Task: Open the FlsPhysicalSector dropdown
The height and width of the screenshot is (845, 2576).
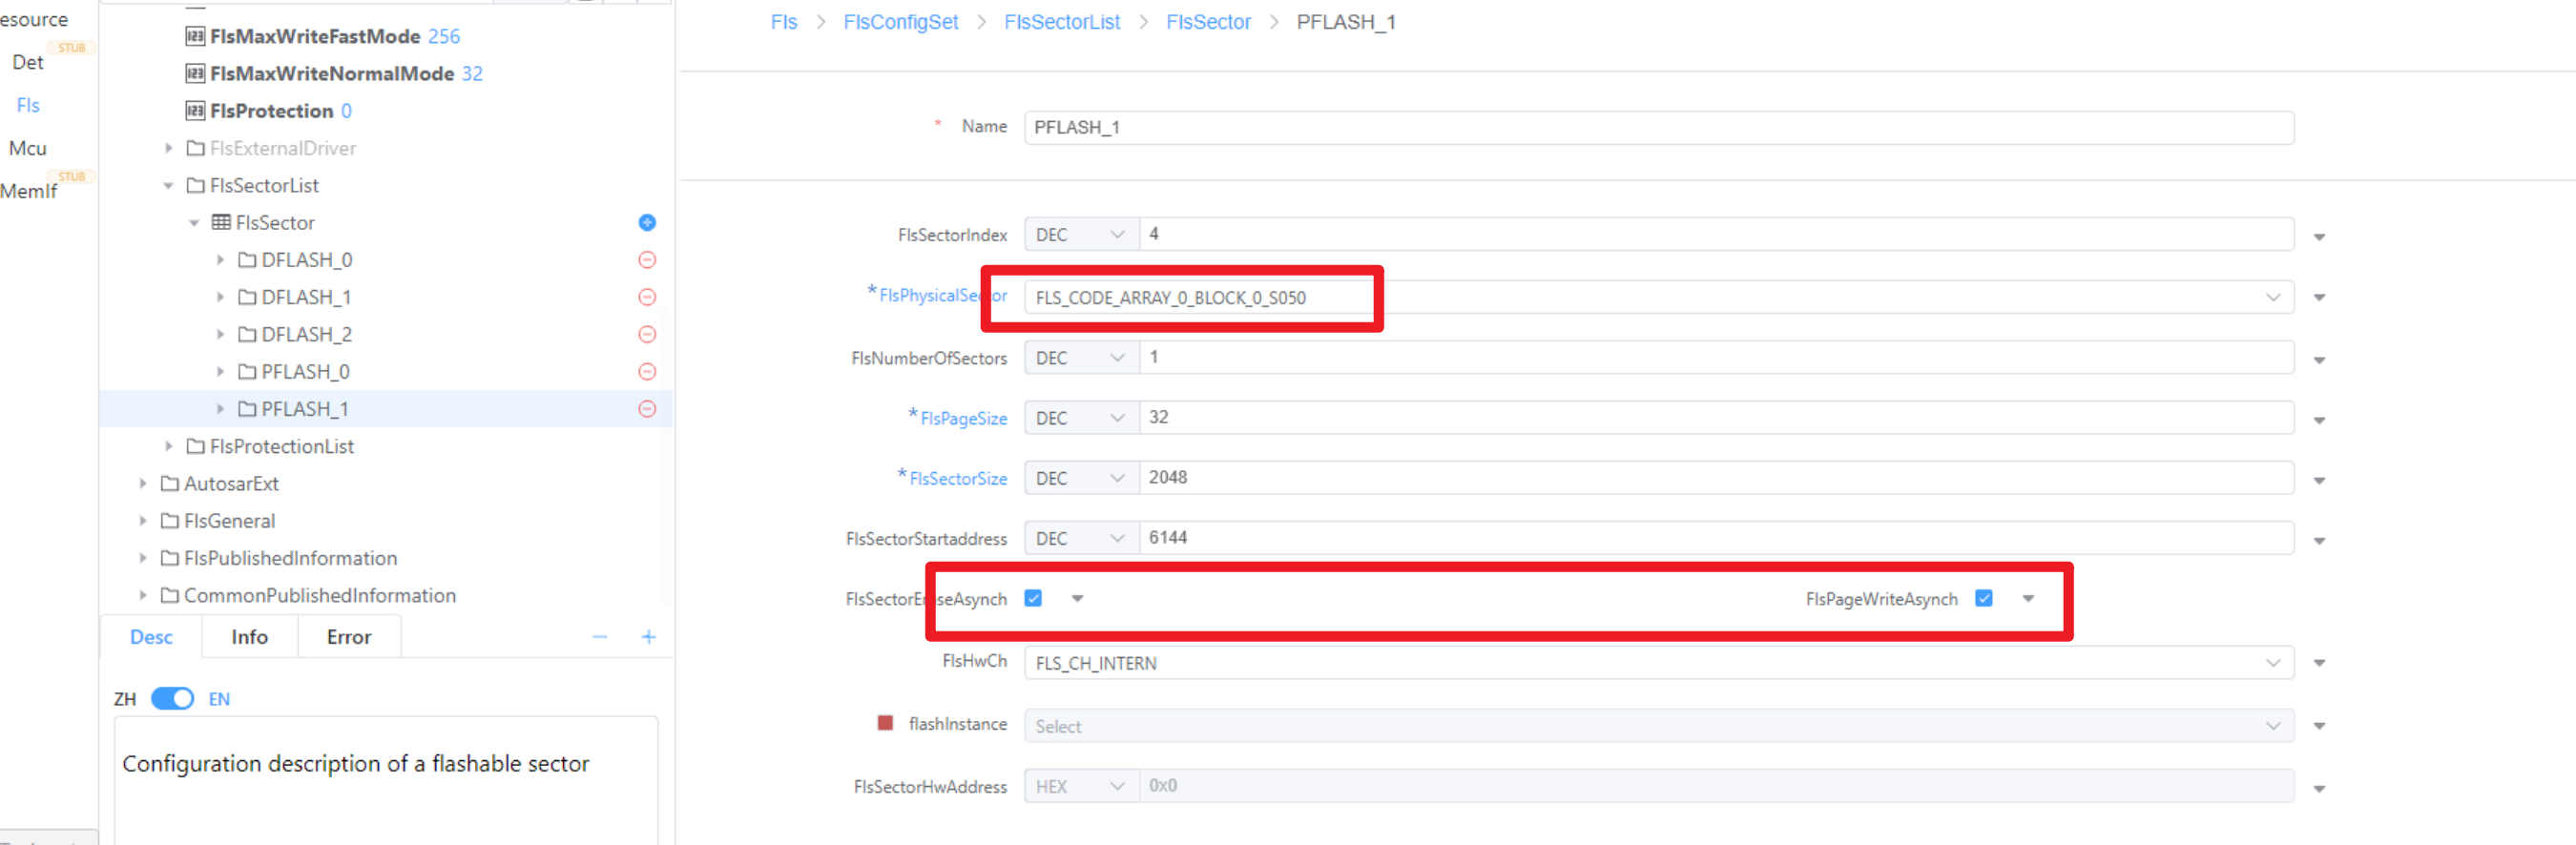Action: tap(2272, 297)
